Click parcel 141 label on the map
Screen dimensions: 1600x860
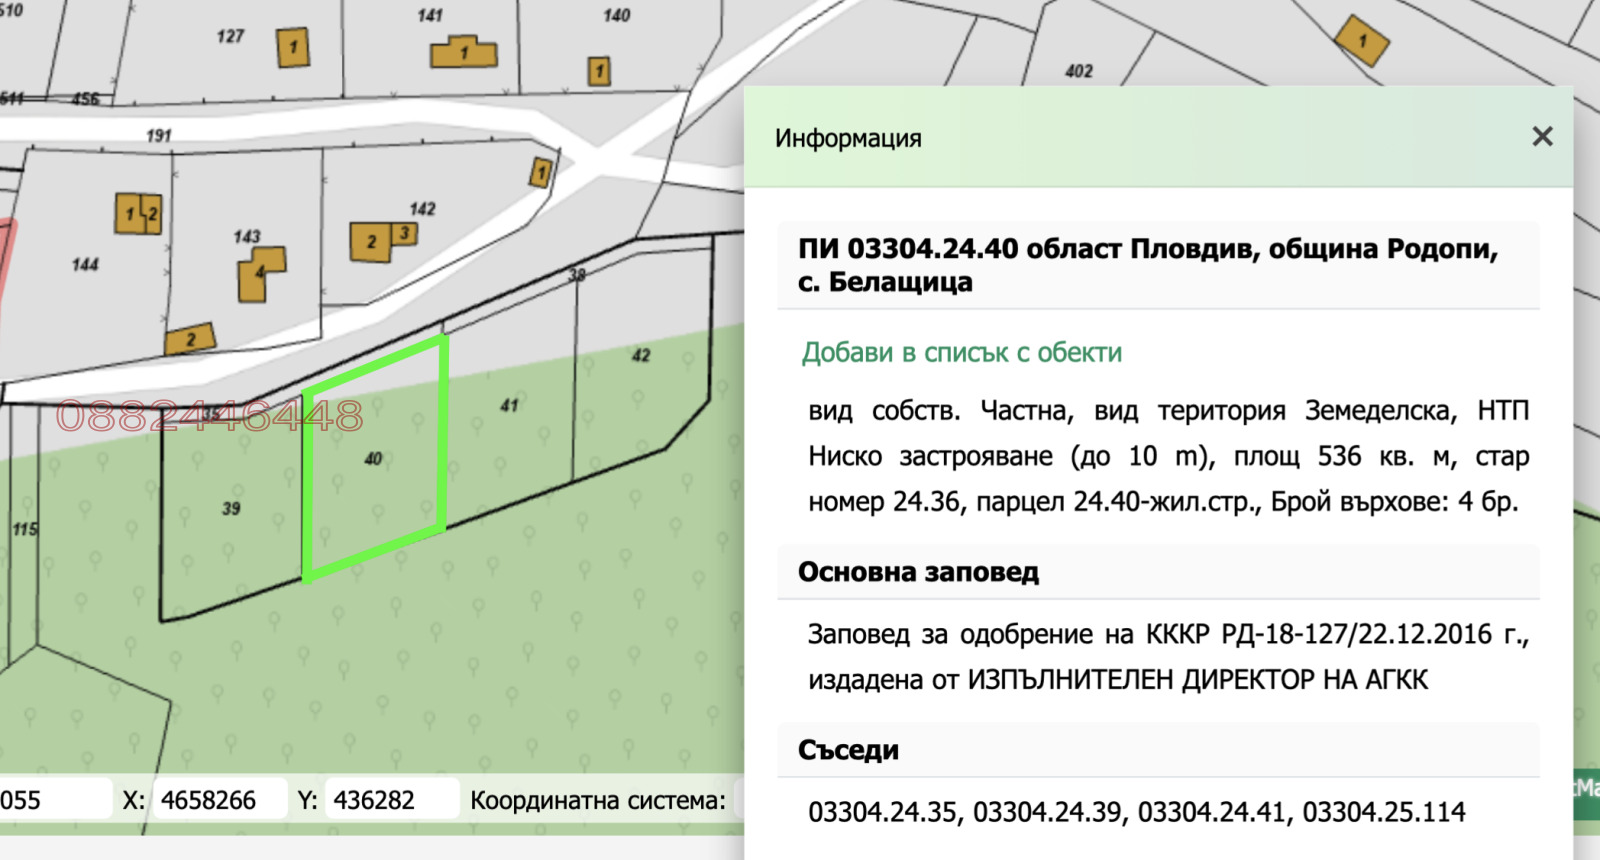point(430,15)
